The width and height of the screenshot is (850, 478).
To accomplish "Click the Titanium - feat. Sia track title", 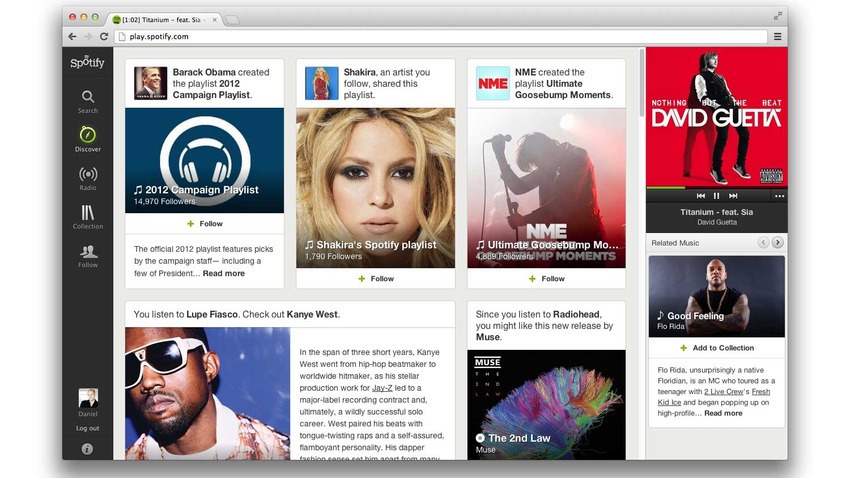I will tap(717, 212).
